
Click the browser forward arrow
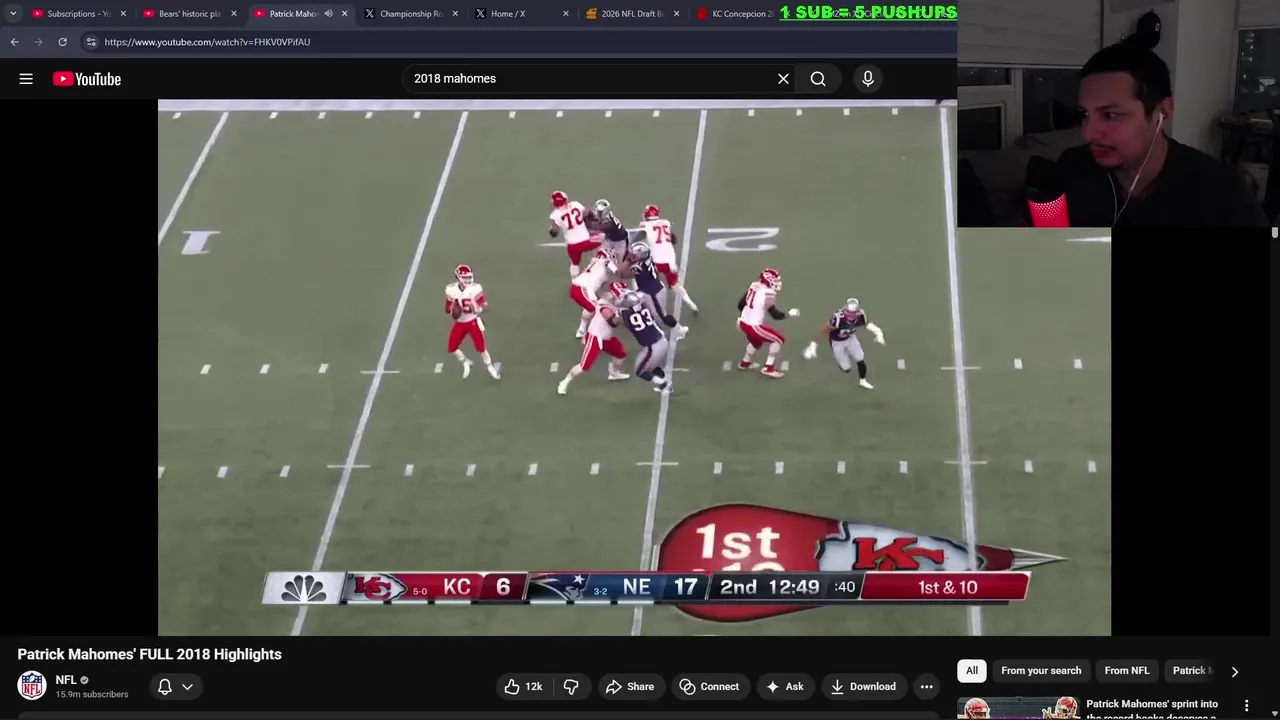point(38,42)
